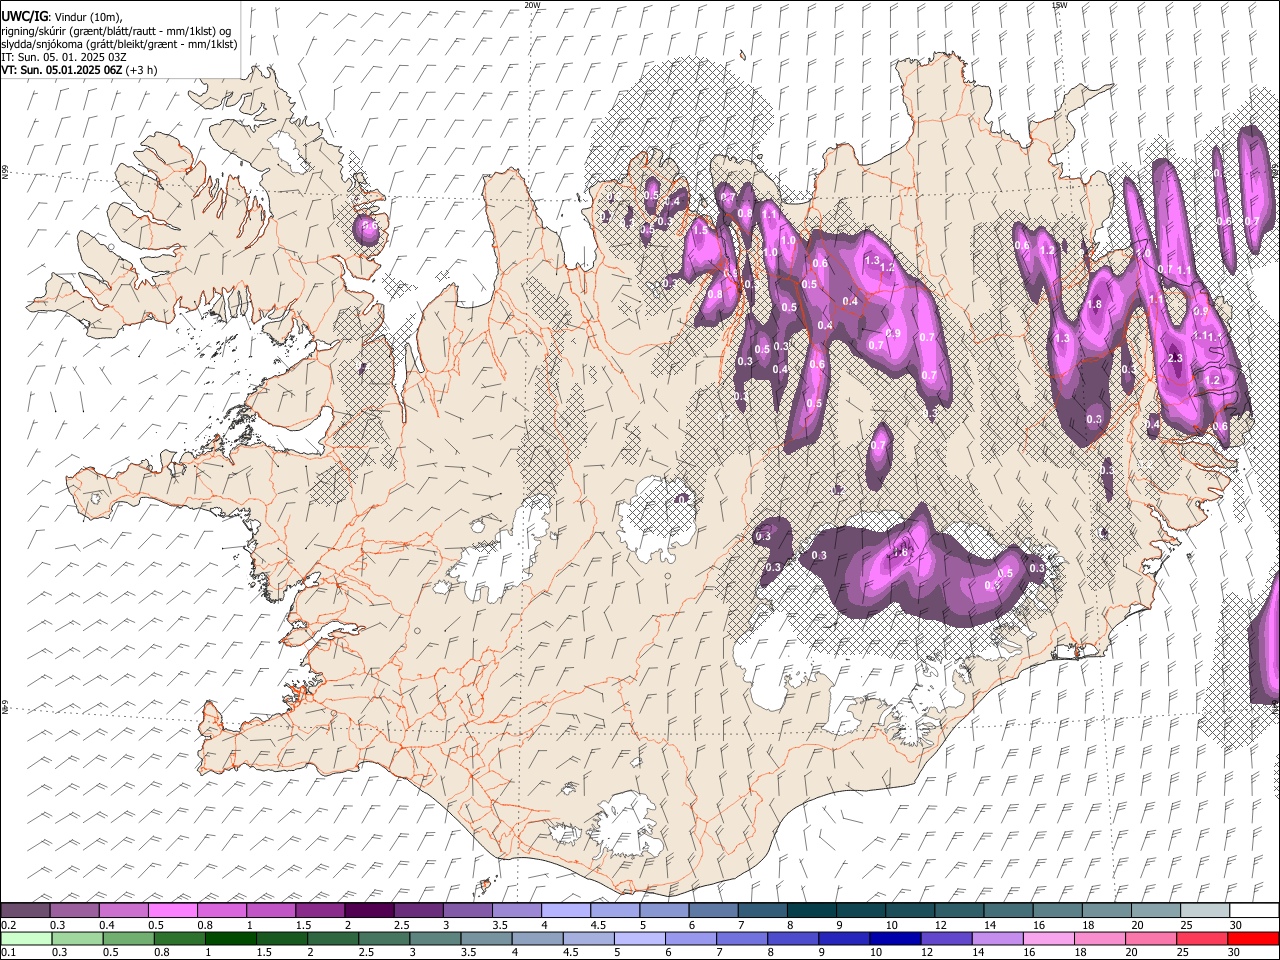Click the '(+3 h)' forecast offset text
This screenshot has height=960, width=1280.
pyautogui.click(x=142, y=70)
